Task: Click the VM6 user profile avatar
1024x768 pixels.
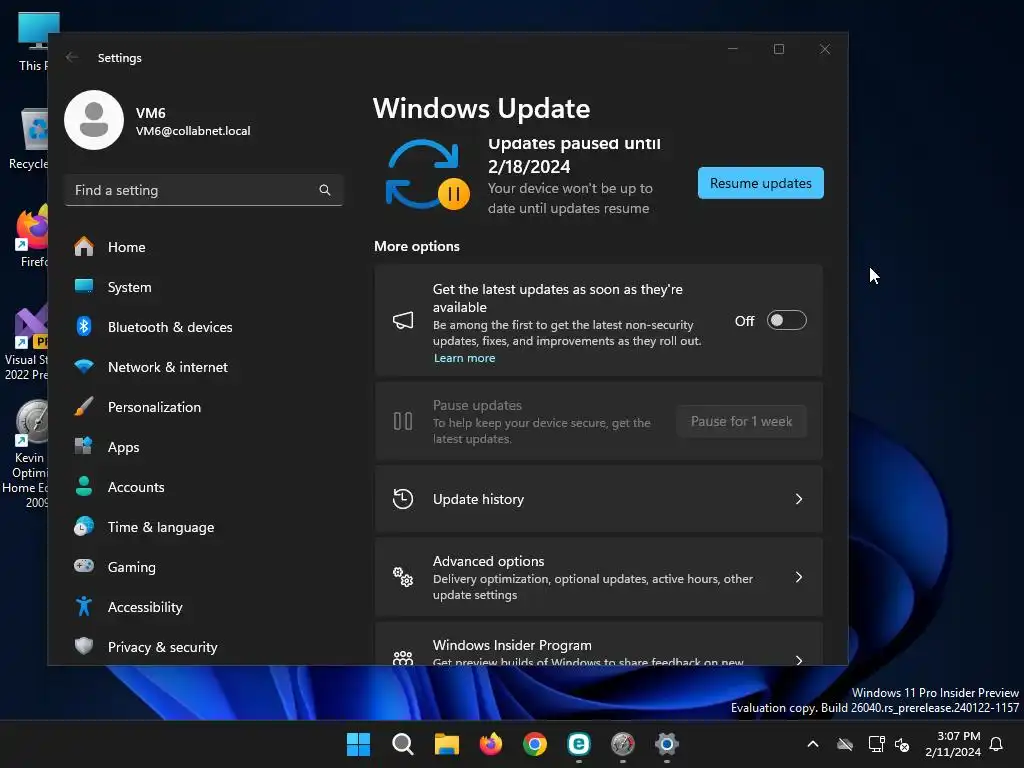Action: tap(94, 120)
